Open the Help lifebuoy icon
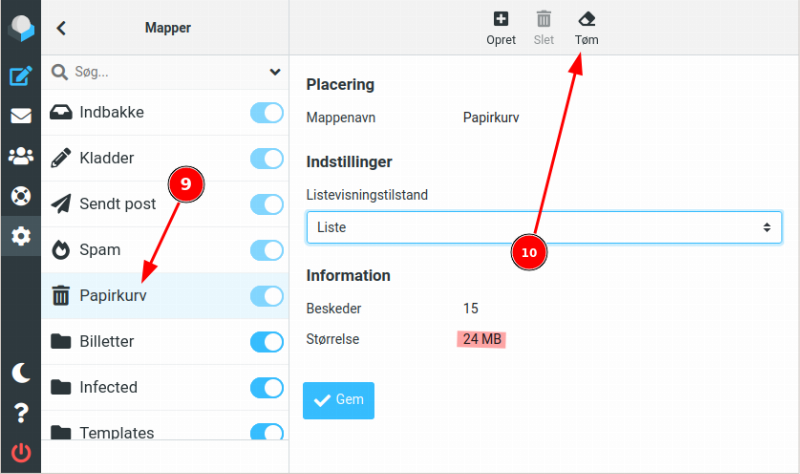The image size is (800, 474). click(x=20, y=195)
